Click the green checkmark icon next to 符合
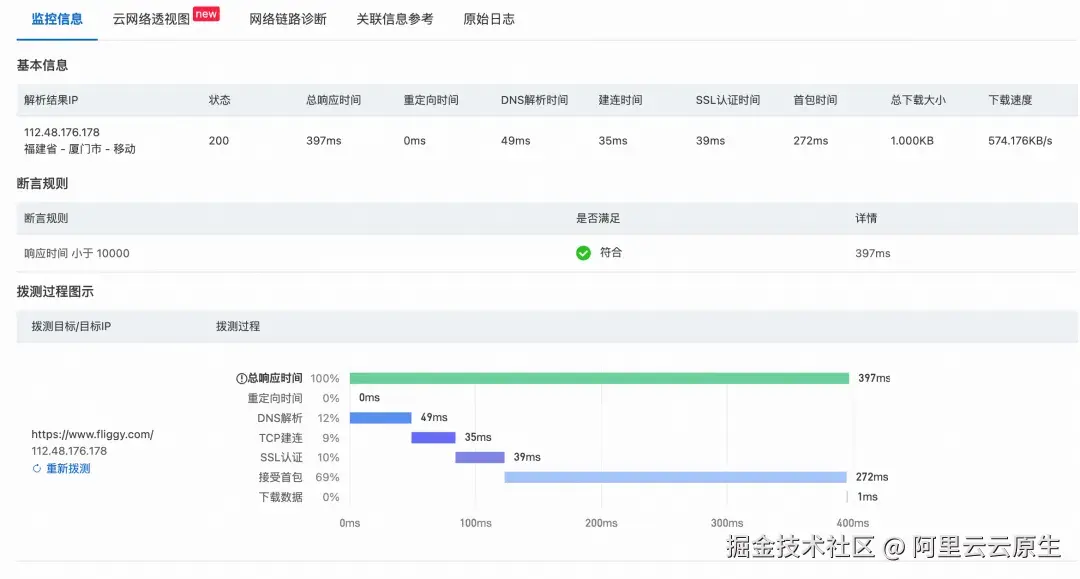The height and width of the screenshot is (579, 1080). click(583, 253)
